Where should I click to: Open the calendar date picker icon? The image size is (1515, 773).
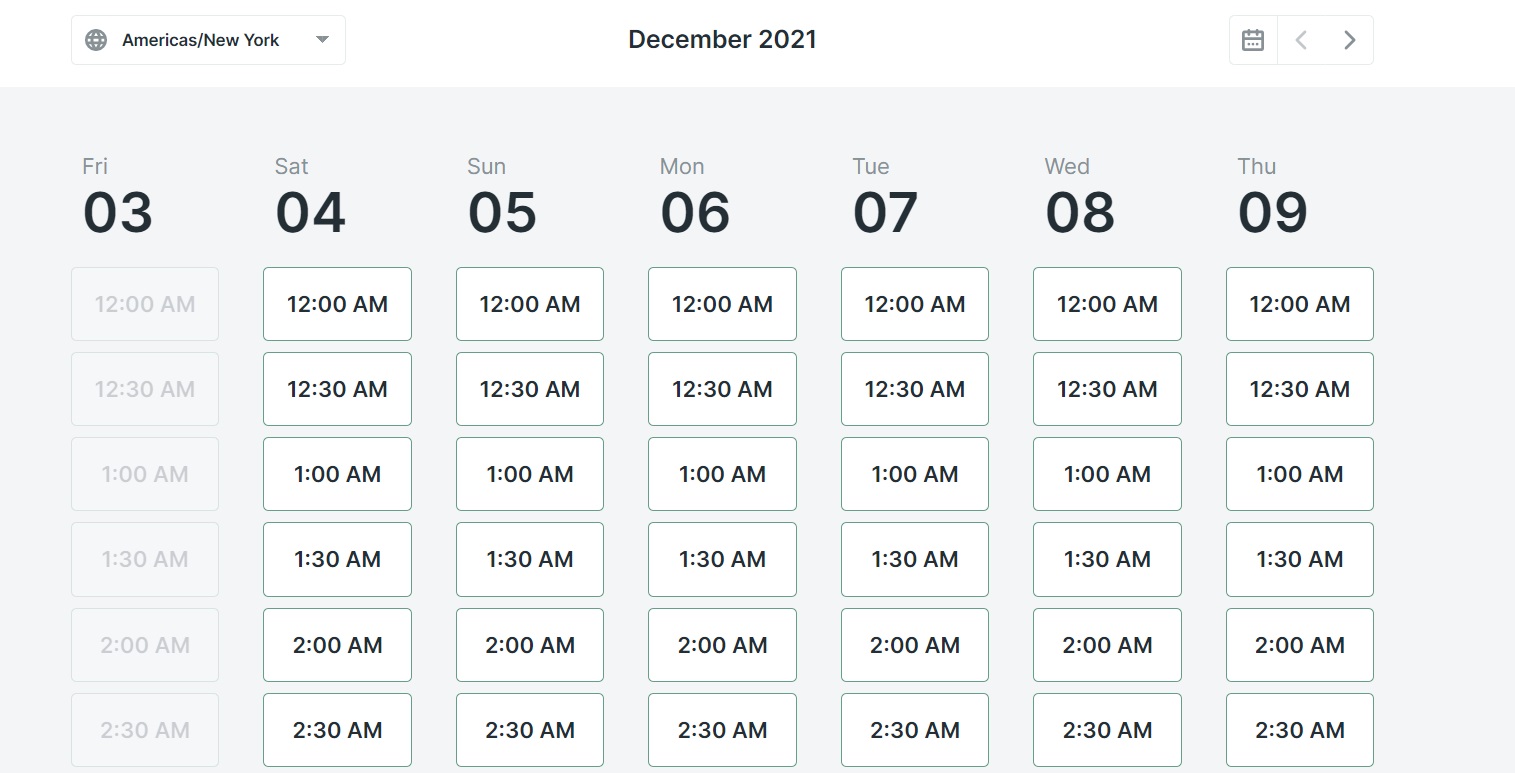tap(1253, 40)
